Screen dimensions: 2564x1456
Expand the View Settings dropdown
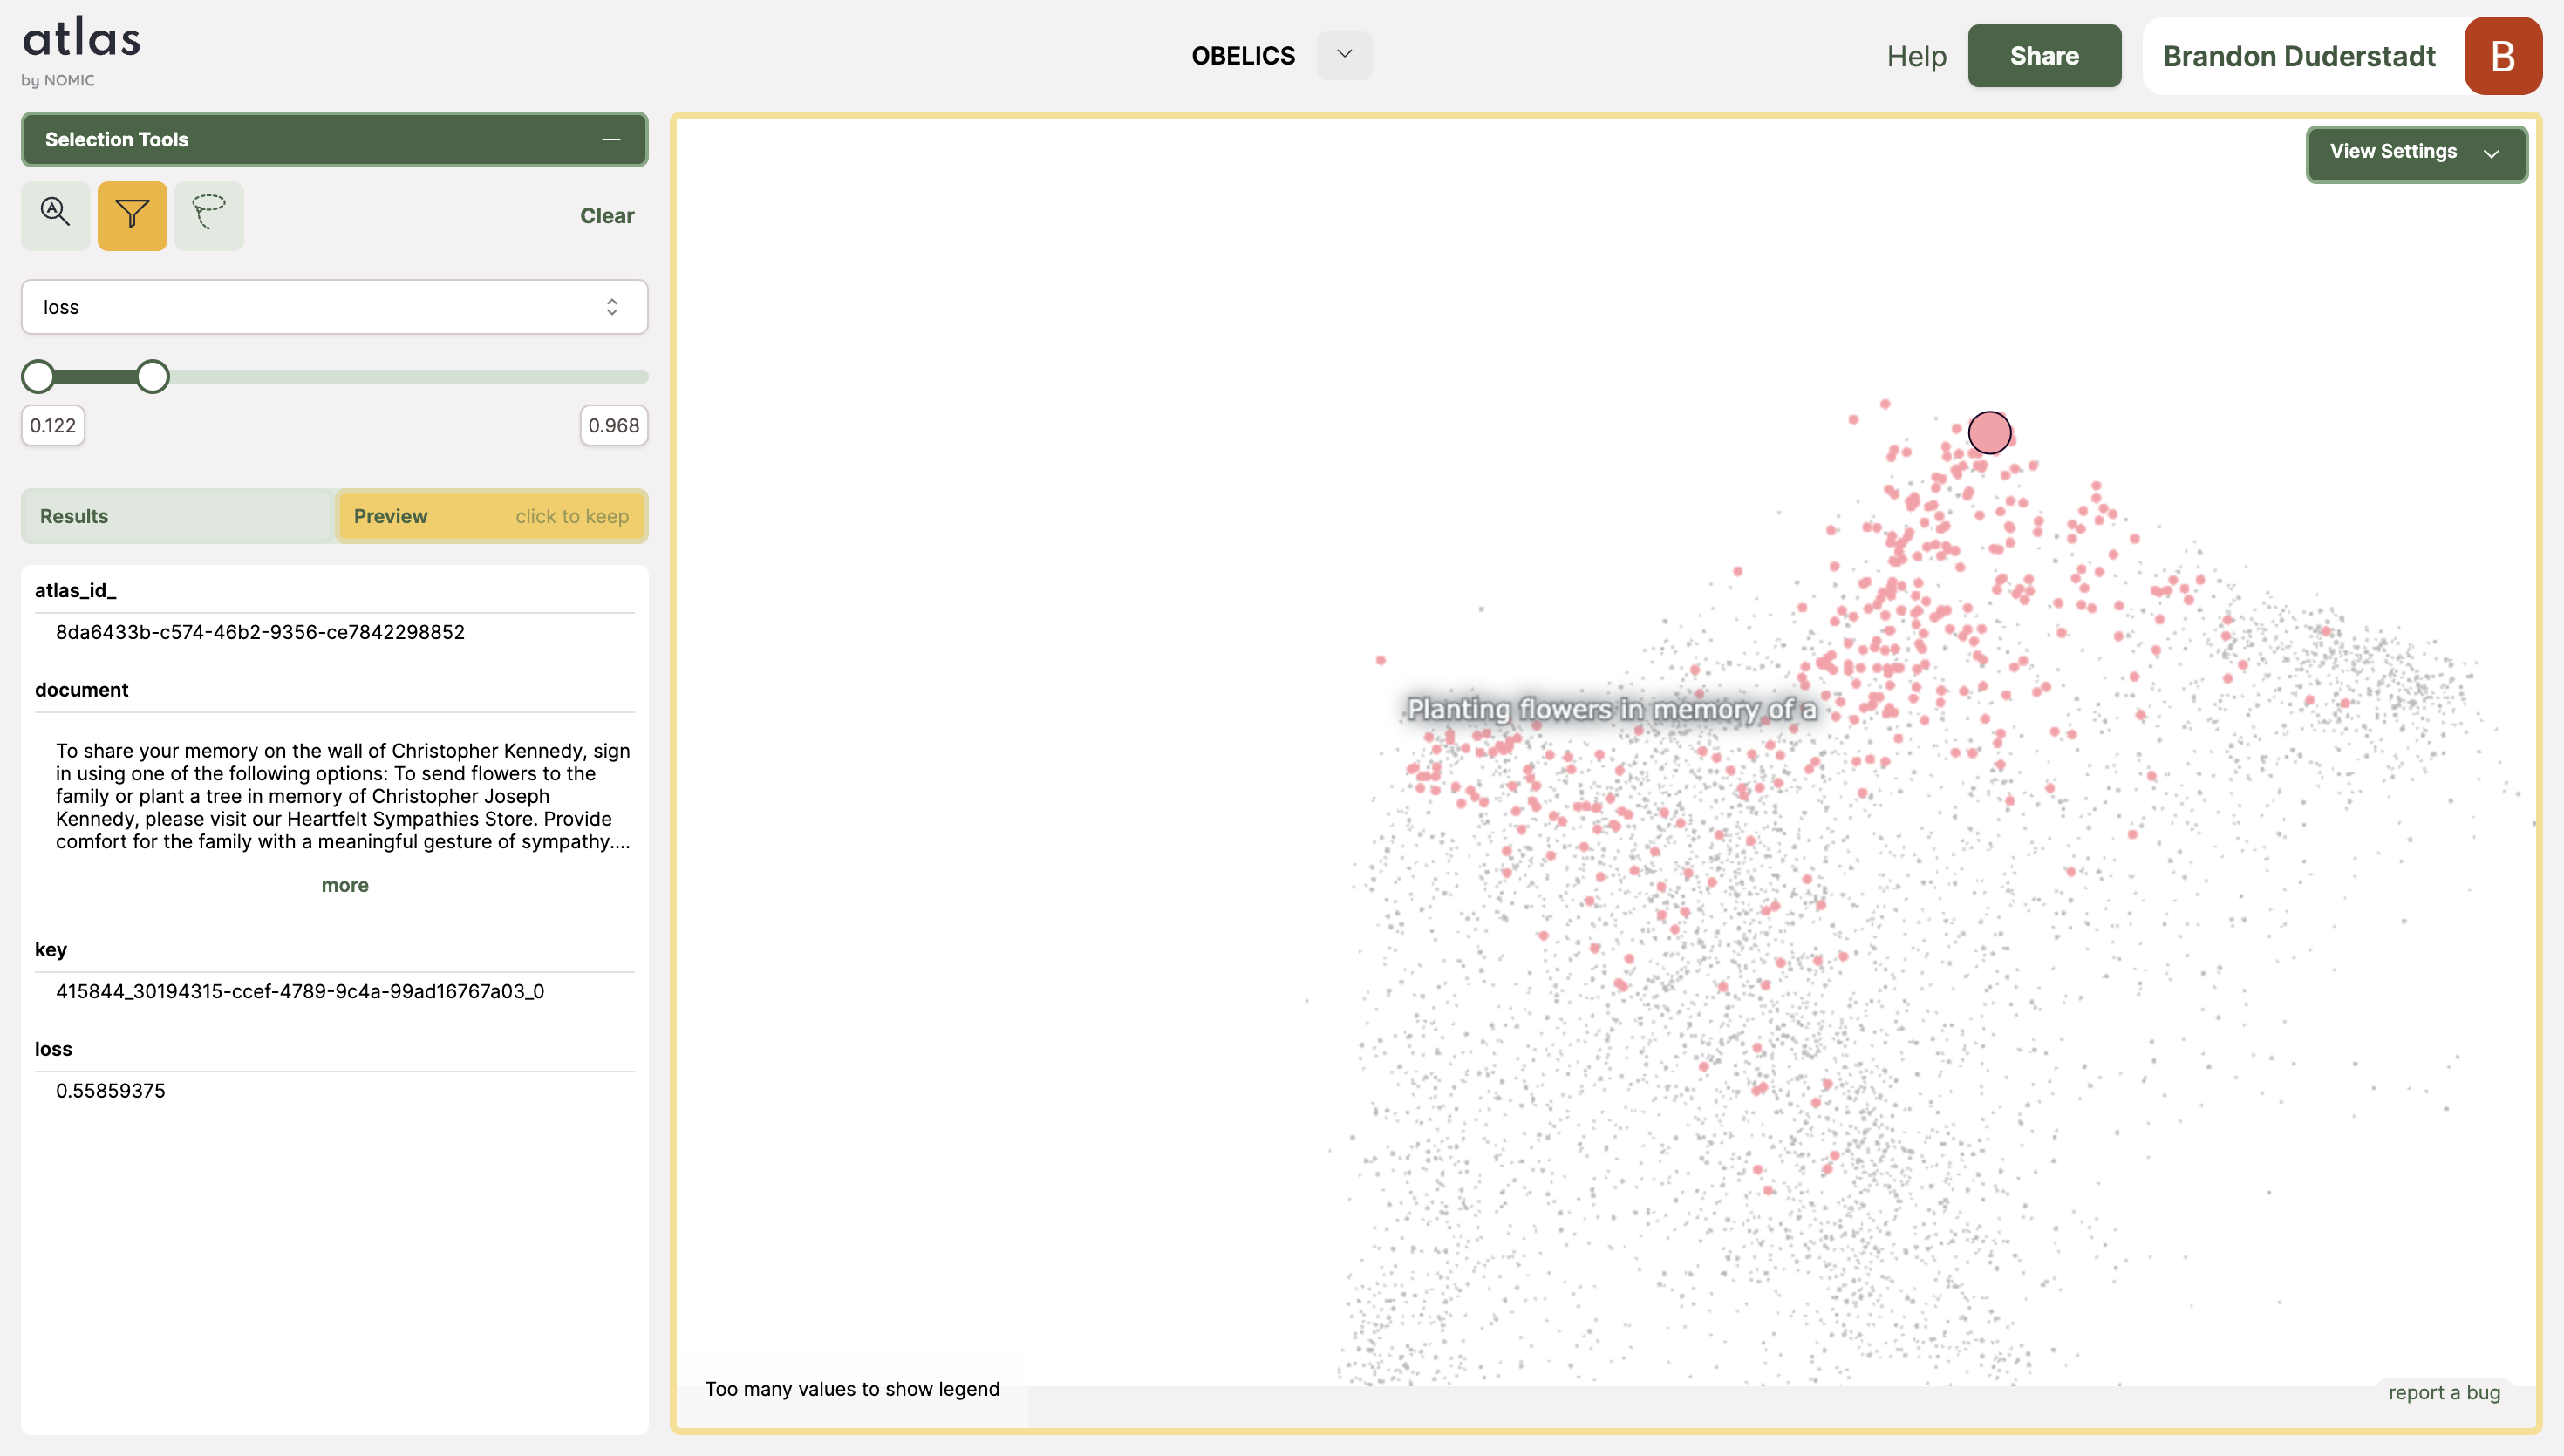point(2415,152)
